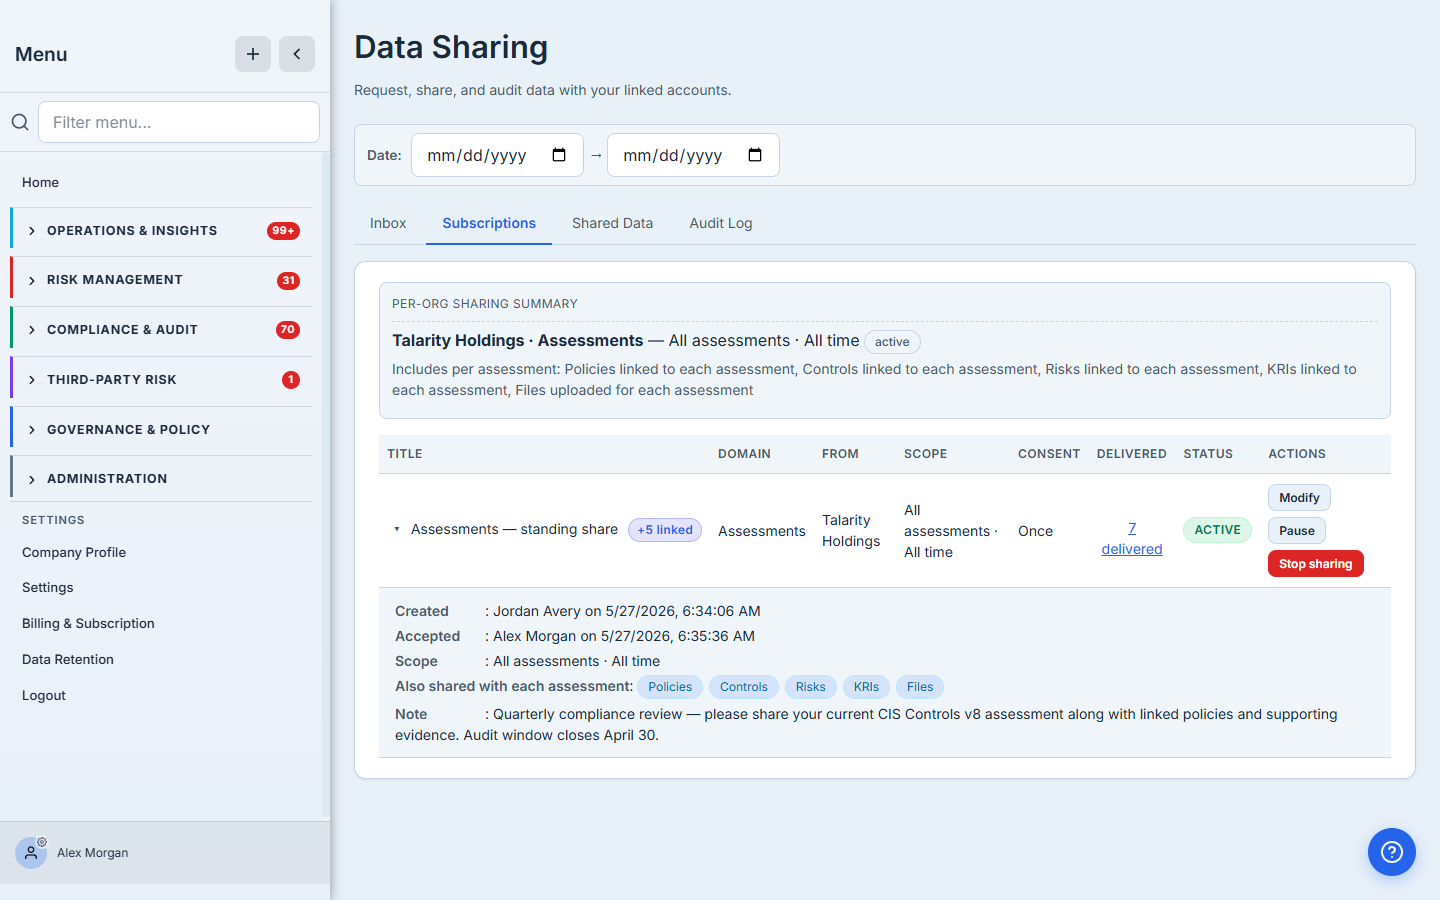The height and width of the screenshot is (900, 1440).
Task: Click the 99+ badge on Operations & Insights
Action: tap(284, 231)
